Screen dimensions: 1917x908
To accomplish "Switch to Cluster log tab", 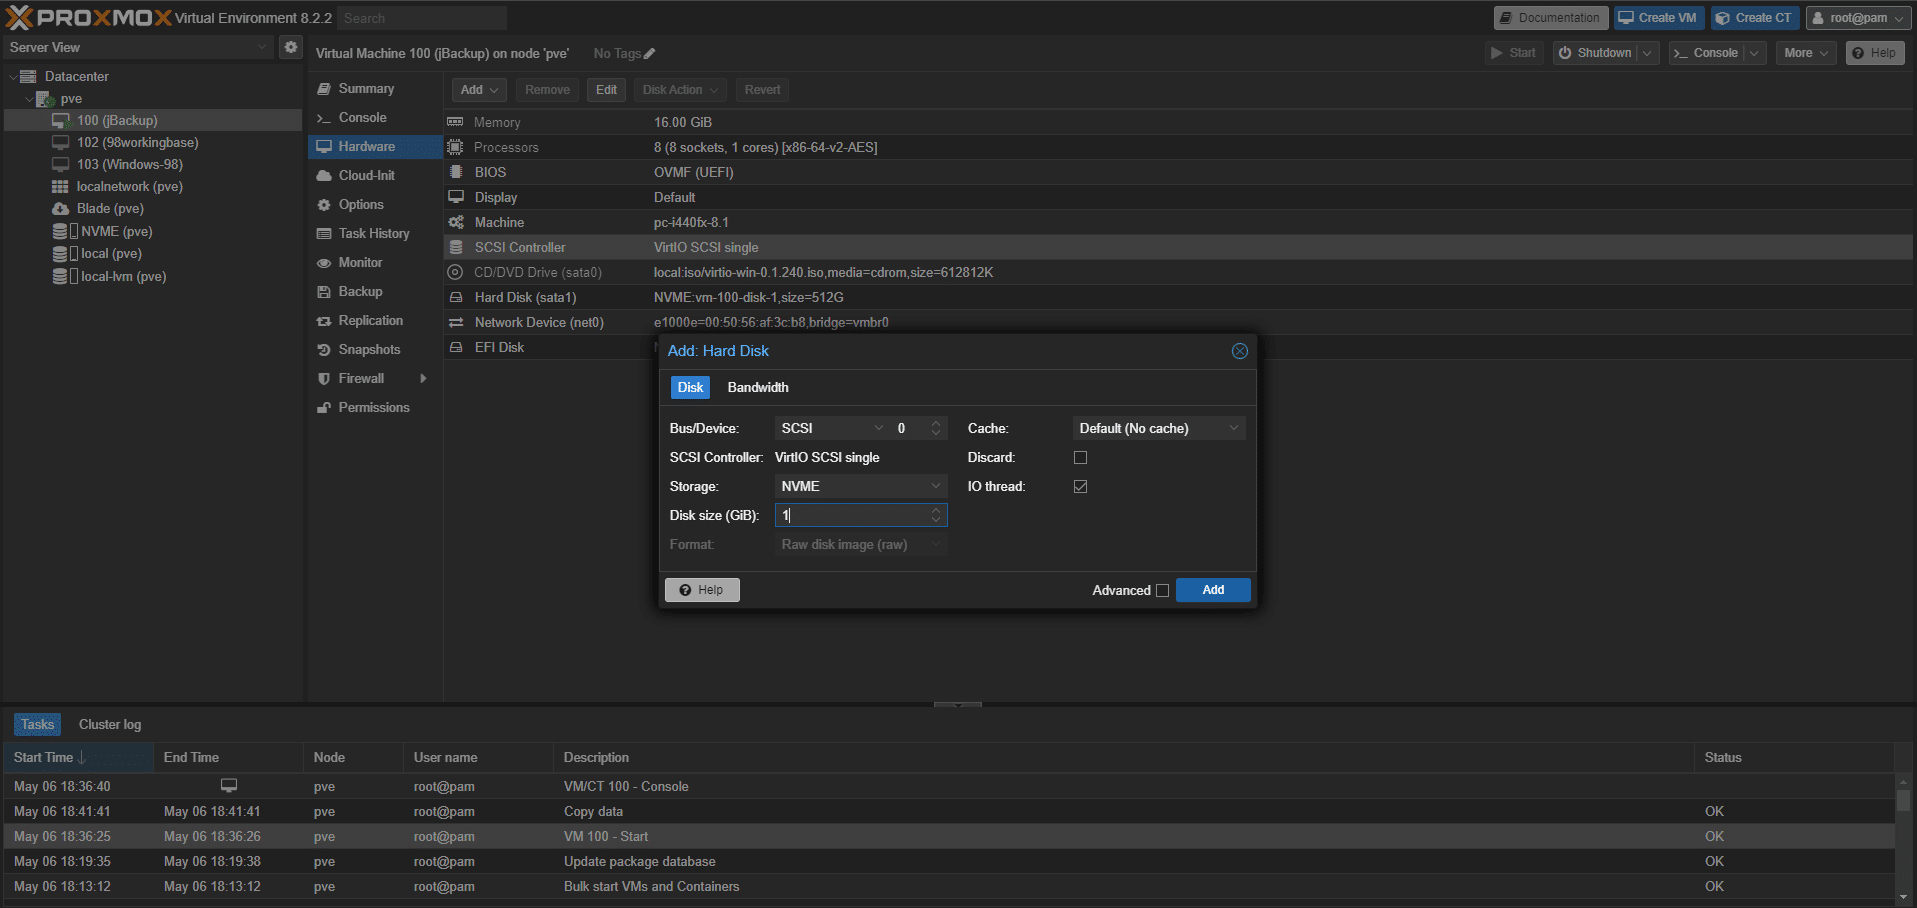I will 110,724.
